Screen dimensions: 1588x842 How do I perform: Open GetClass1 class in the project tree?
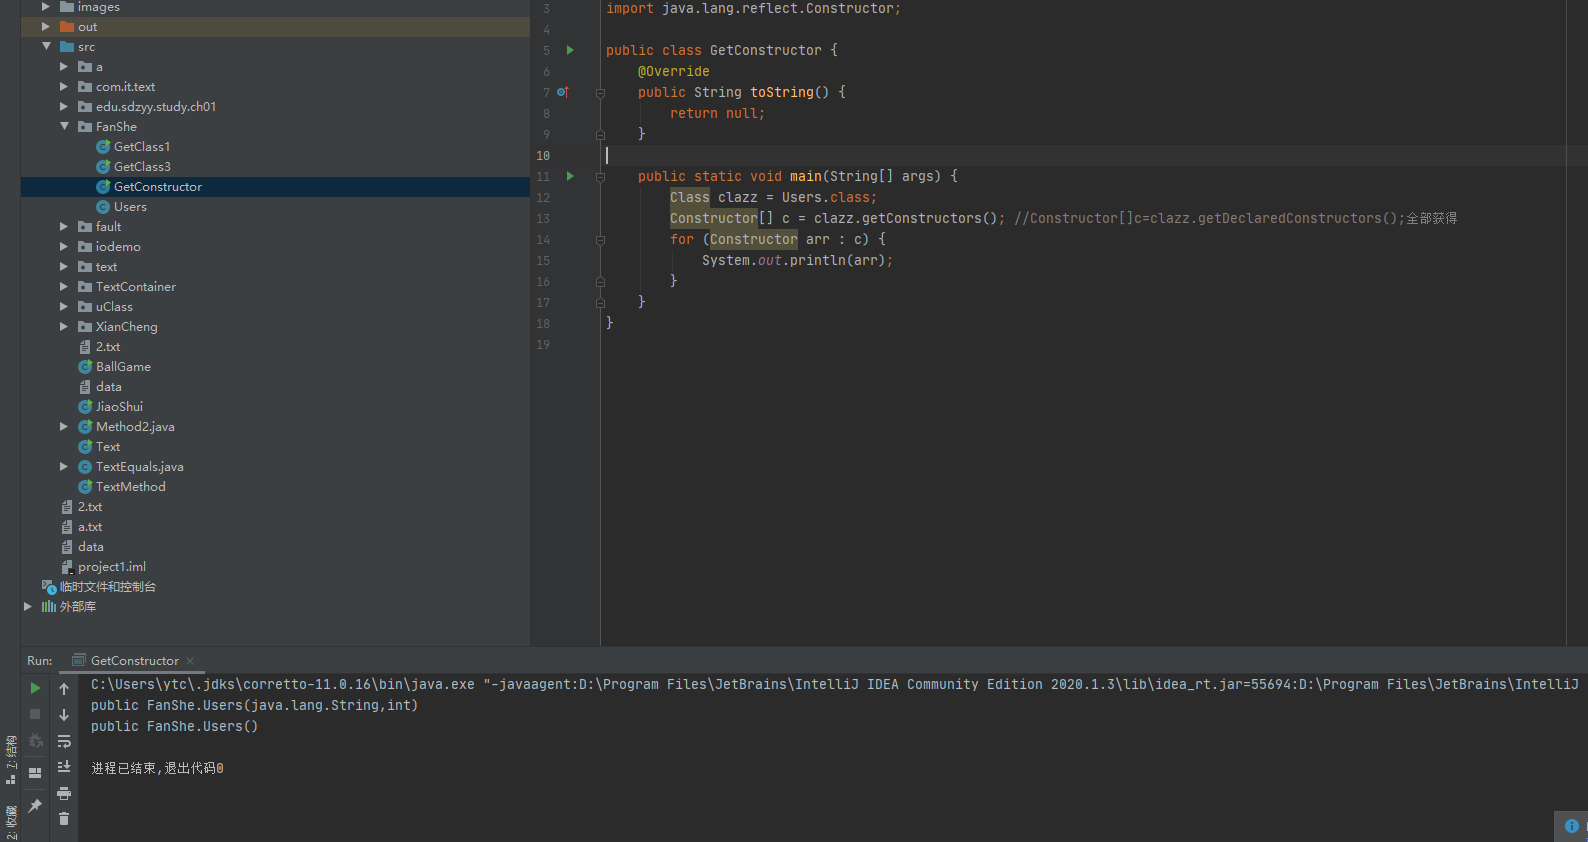click(142, 147)
